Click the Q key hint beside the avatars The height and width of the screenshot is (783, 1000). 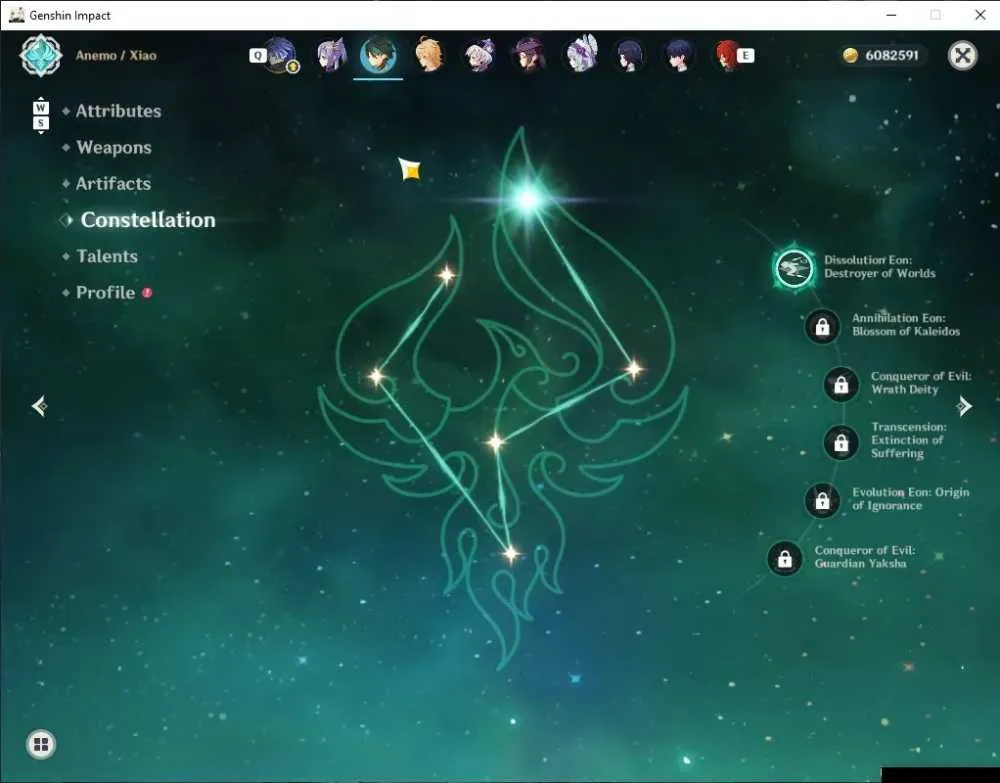pyautogui.click(x=257, y=55)
